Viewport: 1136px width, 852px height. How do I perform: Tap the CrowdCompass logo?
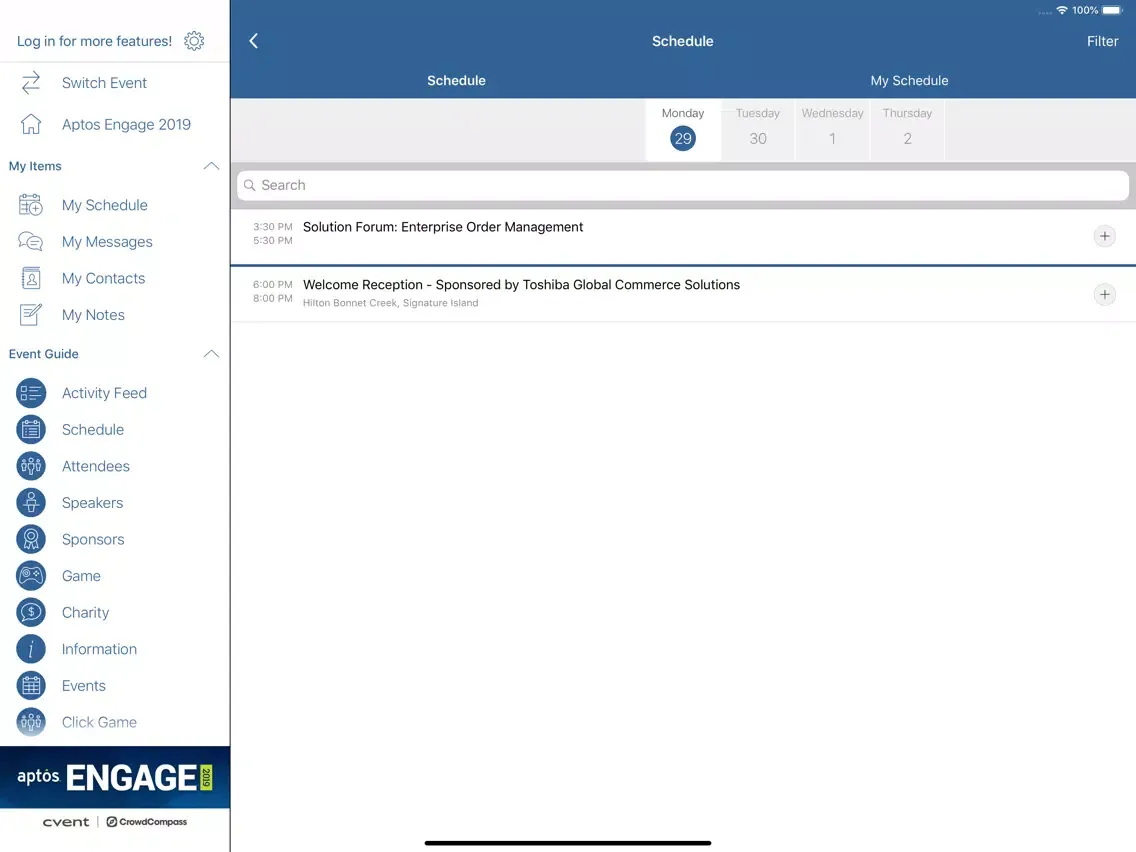pos(147,822)
